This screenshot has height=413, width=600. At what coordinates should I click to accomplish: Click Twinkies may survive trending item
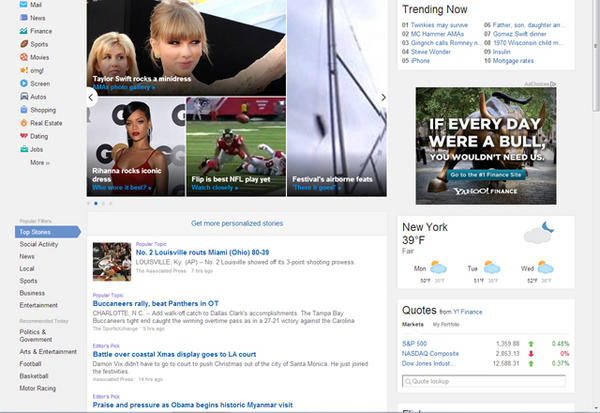pyautogui.click(x=439, y=25)
